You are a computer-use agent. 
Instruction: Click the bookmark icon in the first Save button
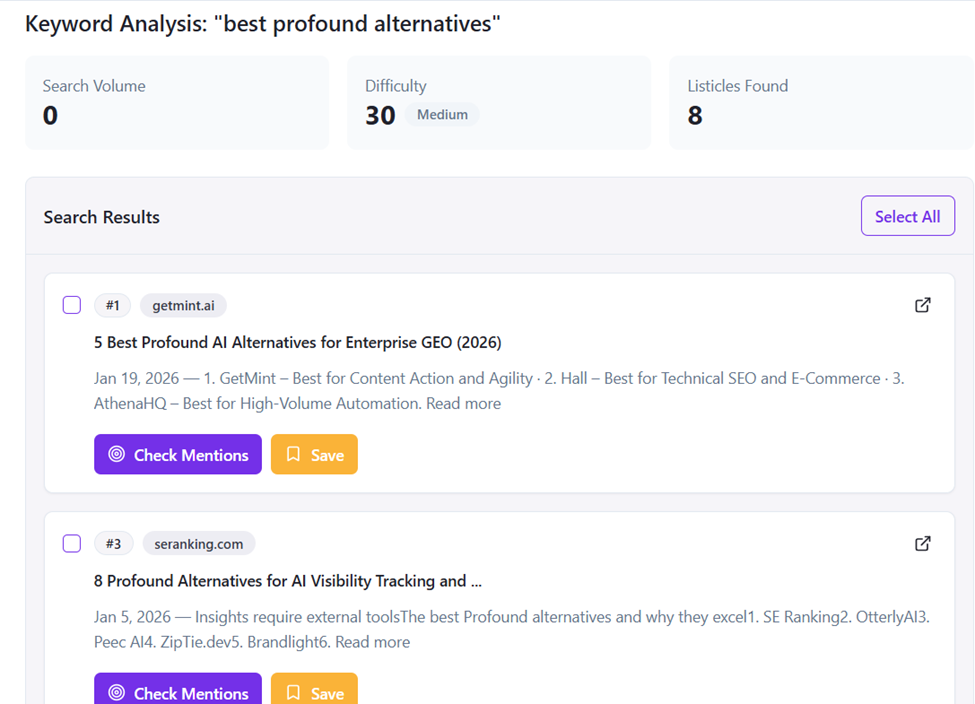[x=292, y=454]
